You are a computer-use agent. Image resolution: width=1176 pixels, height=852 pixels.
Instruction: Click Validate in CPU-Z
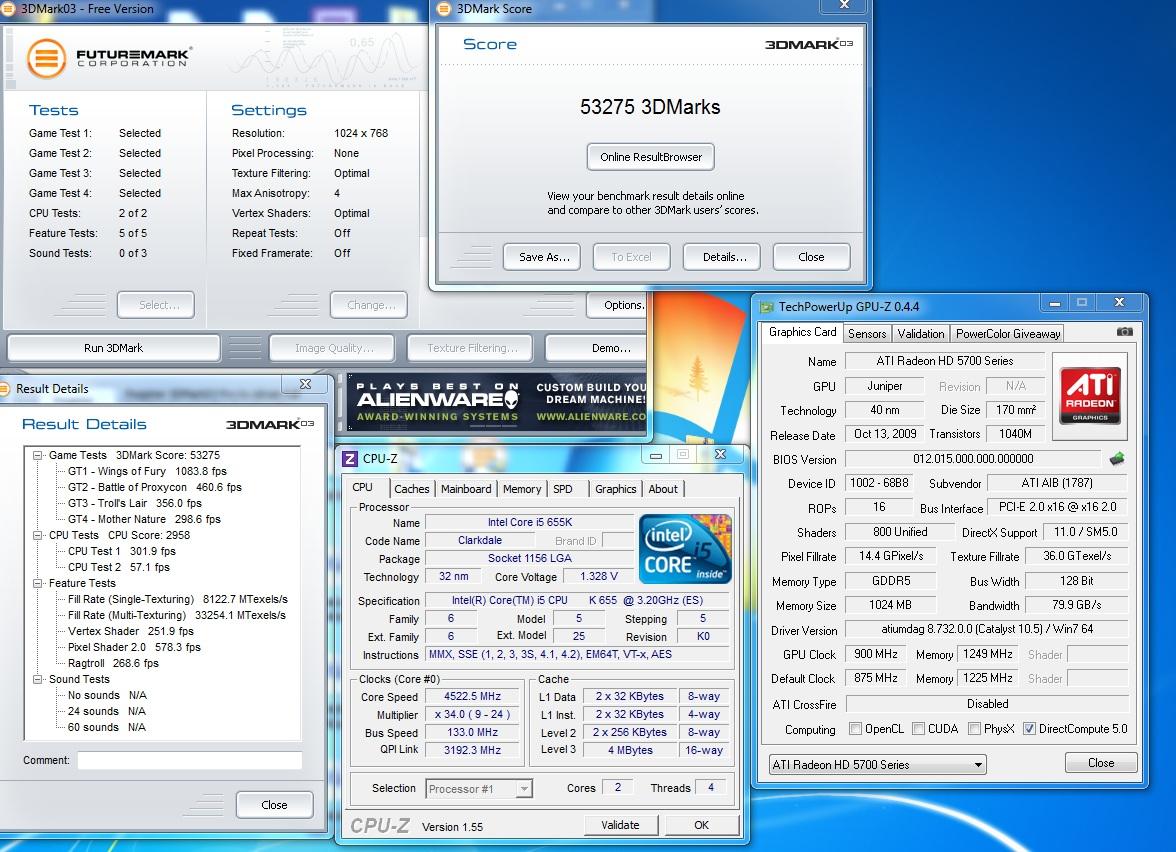(x=620, y=825)
